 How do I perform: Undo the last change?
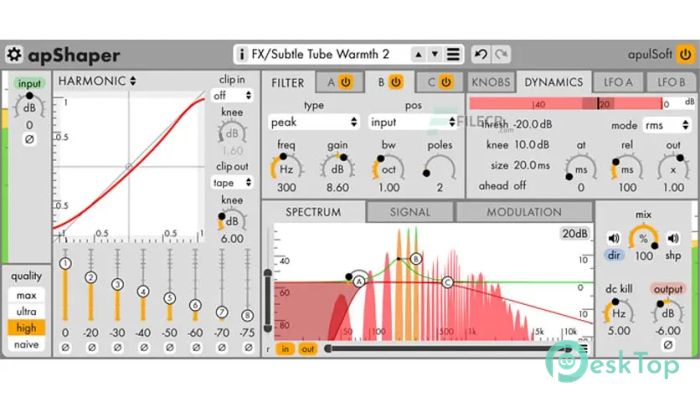481,54
